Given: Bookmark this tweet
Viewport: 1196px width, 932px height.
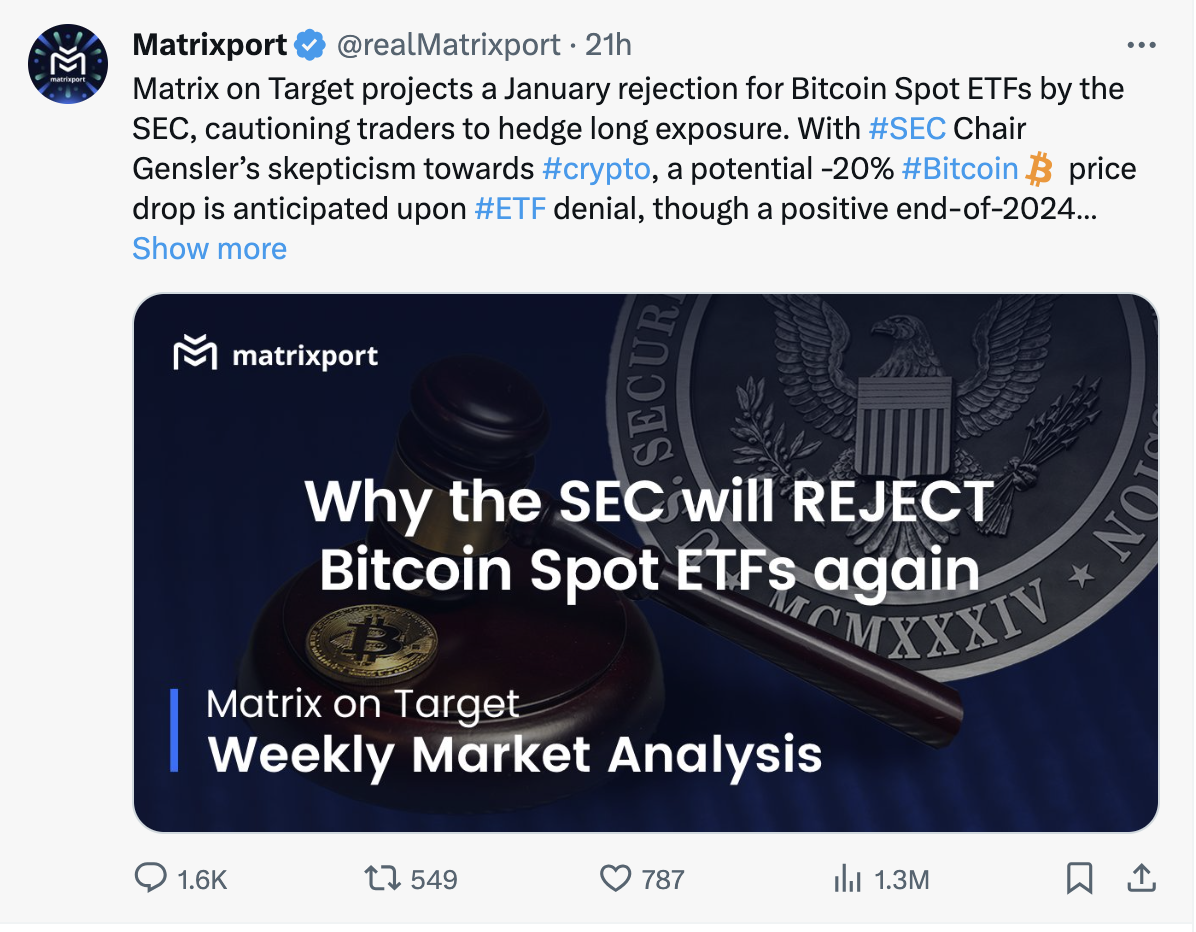Looking at the screenshot, I should [x=1080, y=879].
